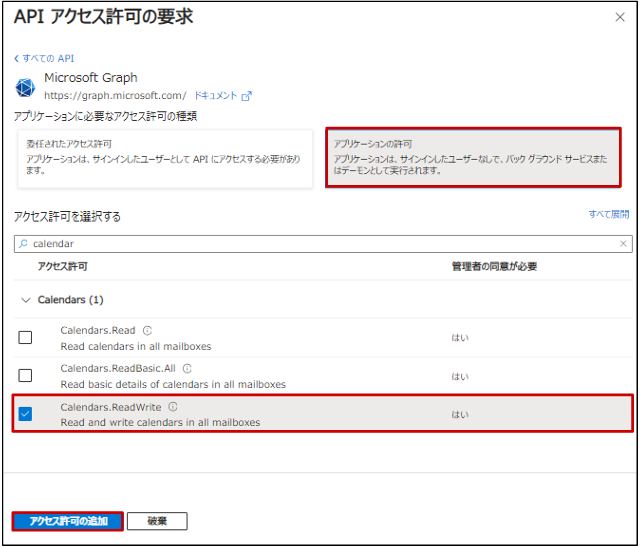
Task: Collapse the Calendars (1) group chevron
Action: point(26,300)
